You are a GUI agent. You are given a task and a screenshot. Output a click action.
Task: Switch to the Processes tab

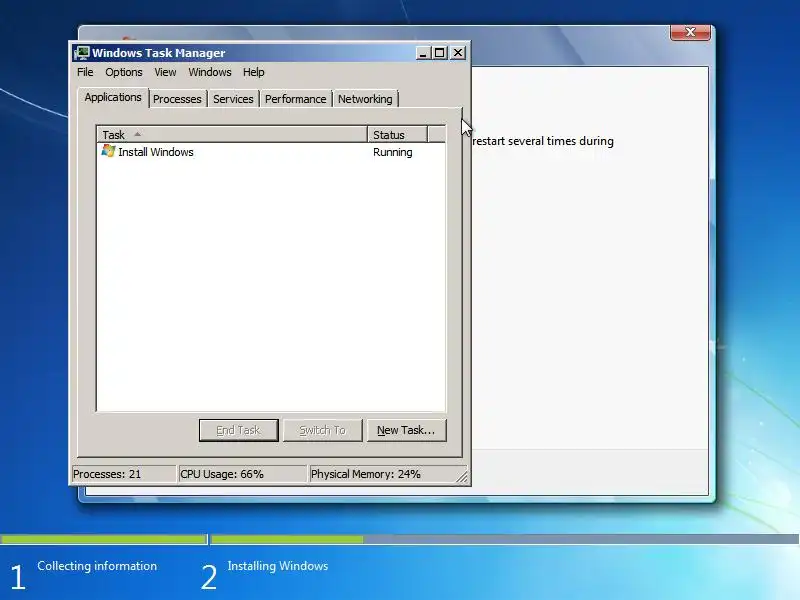(x=177, y=99)
